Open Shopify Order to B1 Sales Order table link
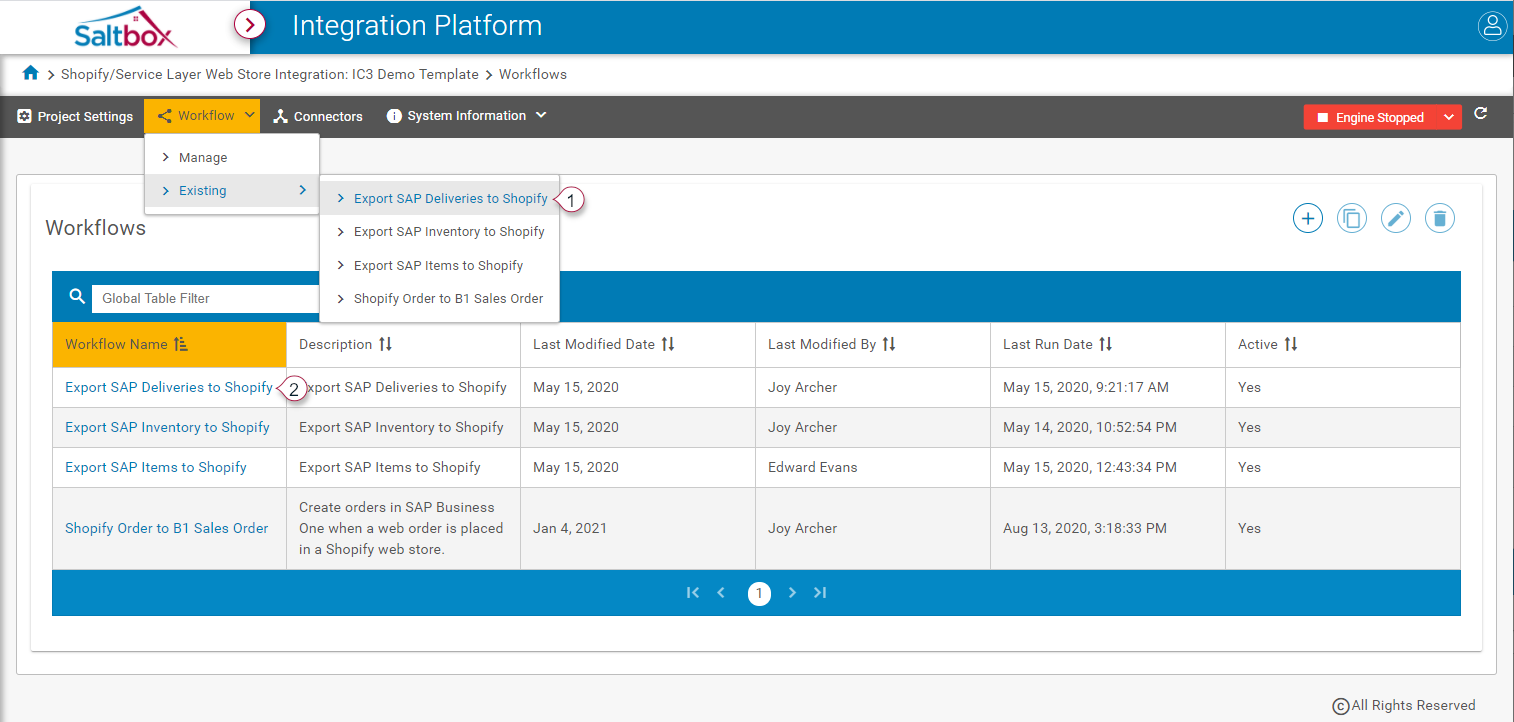This screenshot has height=722, width=1514. [167, 528]
